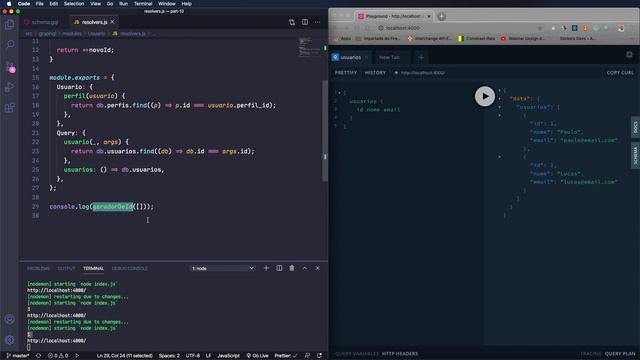Collapse the 'usuarios' array in the response
The width and height of the screenshot is (640, 360).
pyautogui.click(x=500, y=107)
